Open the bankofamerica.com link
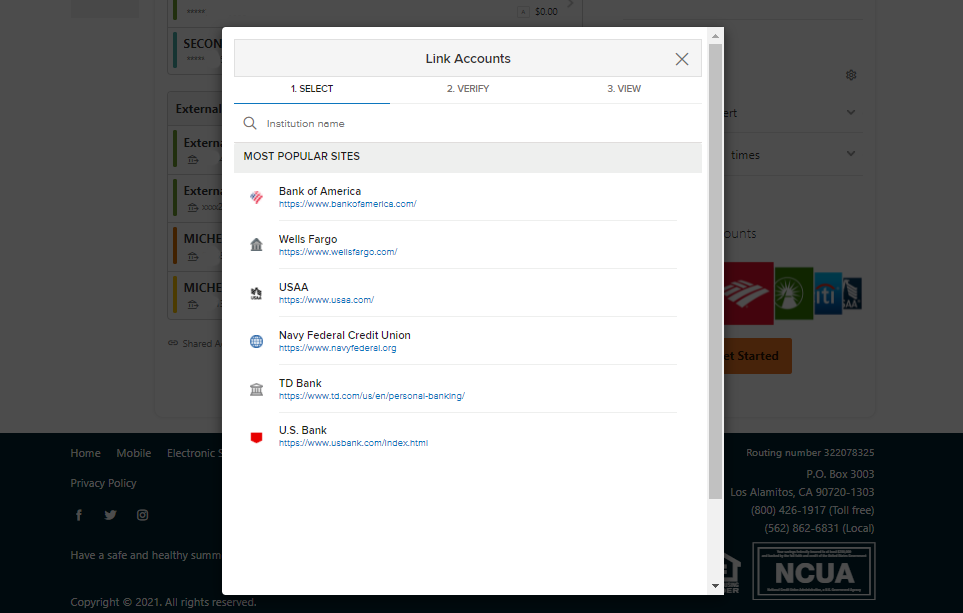Image resolution: width=963 pixels, height=613 pixels. pyautogui.click(x=348, y=204)
